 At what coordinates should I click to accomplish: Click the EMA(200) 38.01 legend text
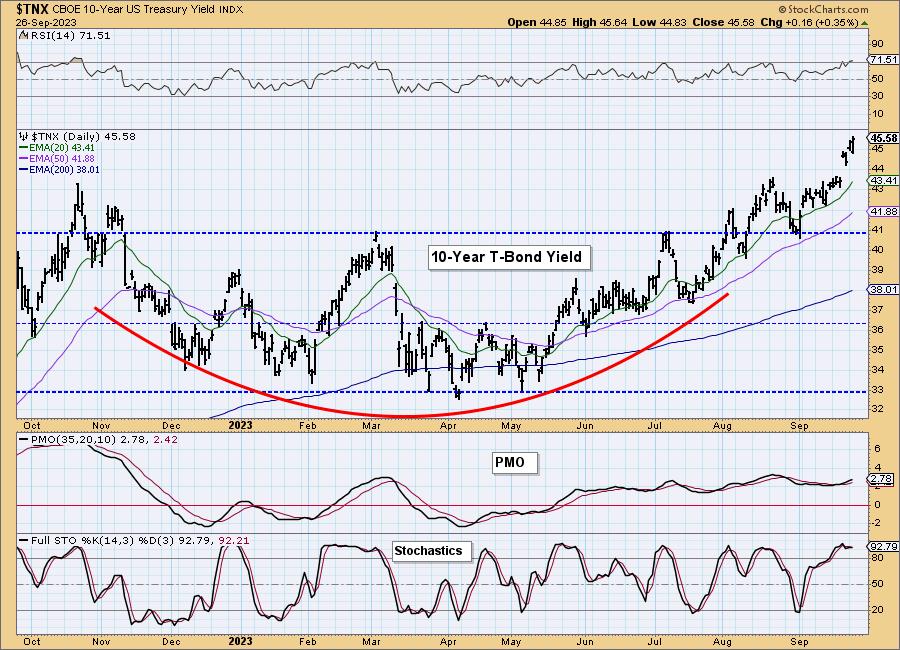pos(64,169)
